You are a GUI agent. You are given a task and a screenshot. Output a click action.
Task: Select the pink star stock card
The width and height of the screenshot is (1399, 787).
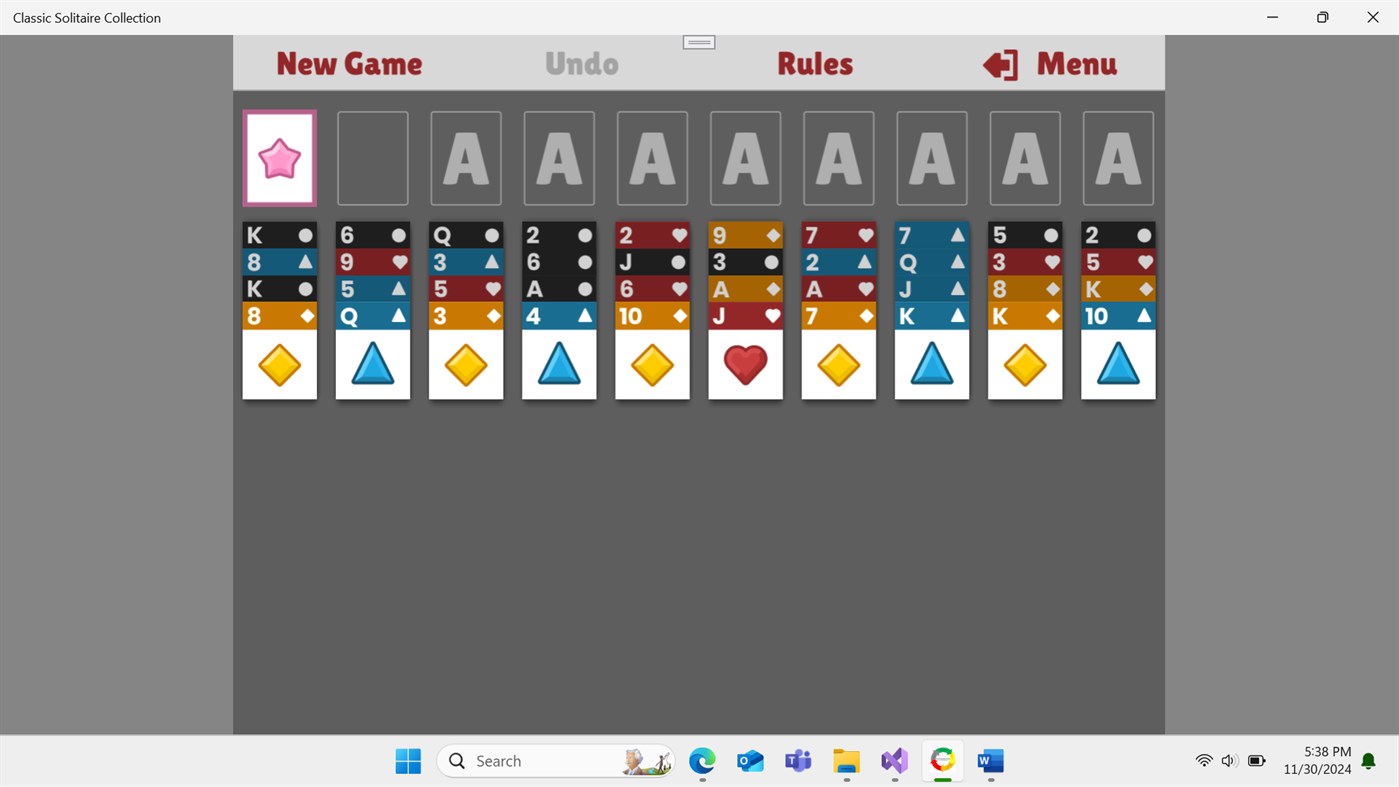(279, 157)
